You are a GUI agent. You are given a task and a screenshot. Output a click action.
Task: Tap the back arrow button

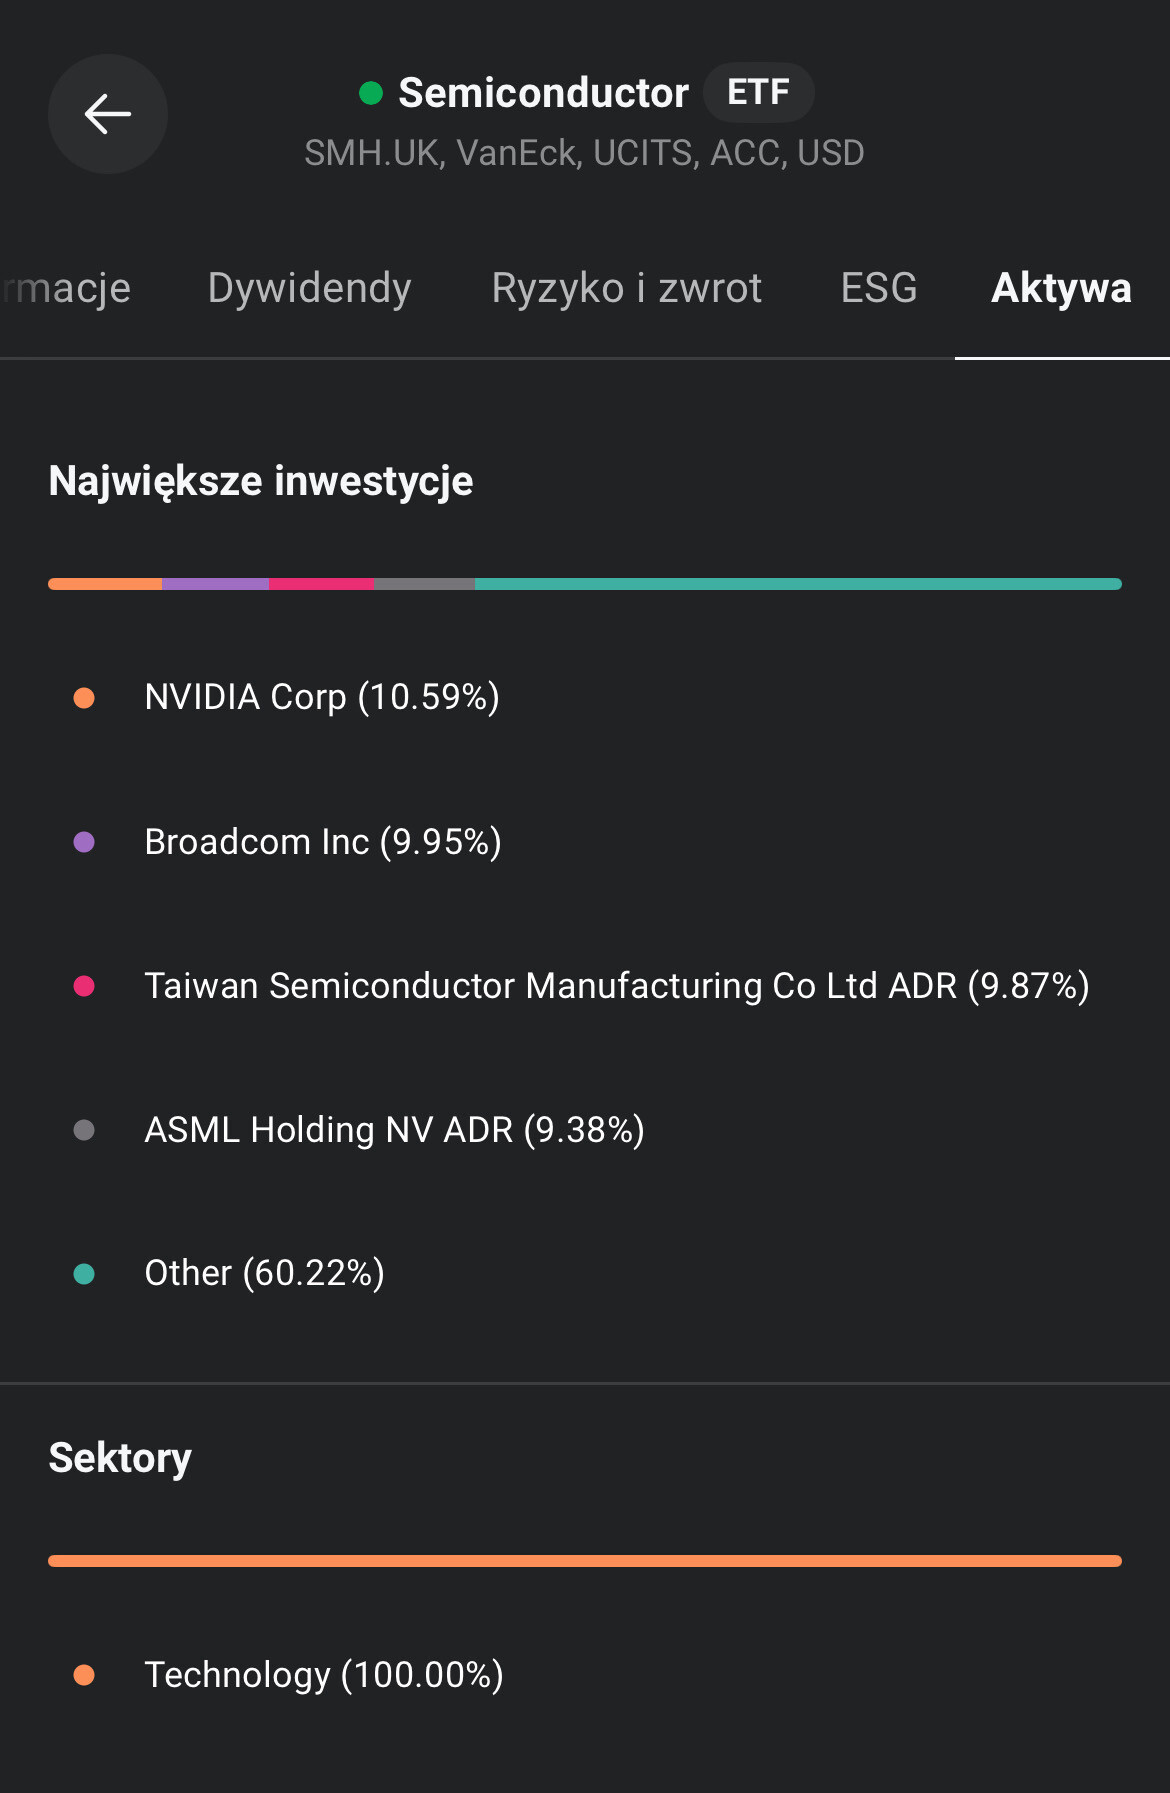click(108, 114)
